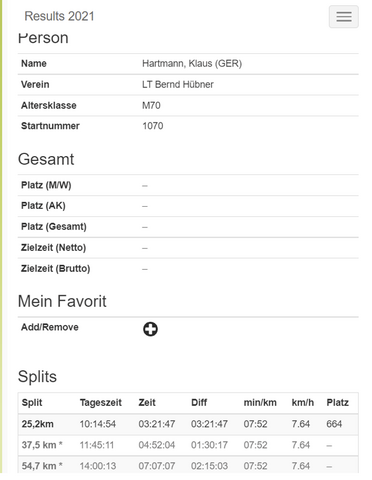Click the km/h column header
This screenshot has width=372, height=480.
coord(303,403)
